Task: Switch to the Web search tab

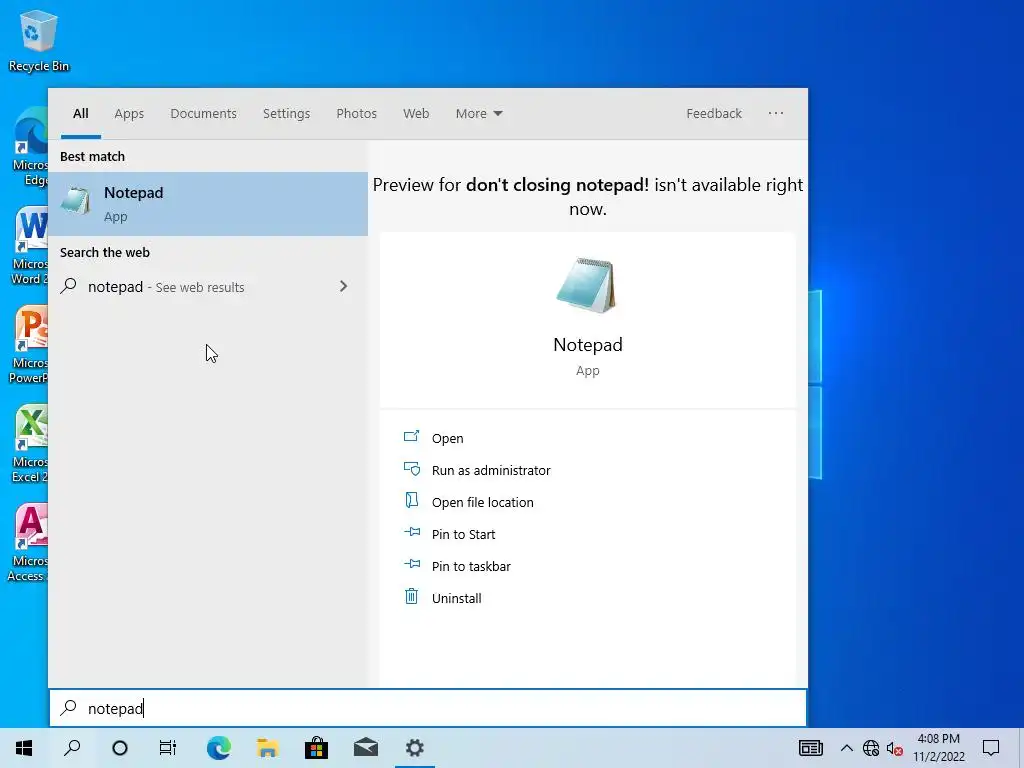Action: pos(416,114)
